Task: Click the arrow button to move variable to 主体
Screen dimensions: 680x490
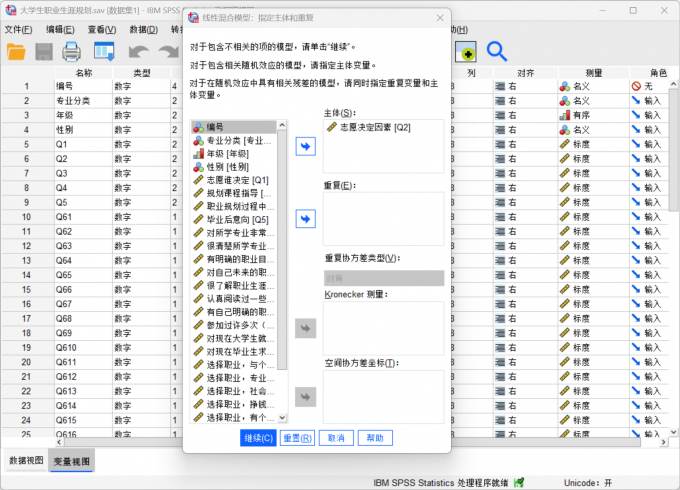Action: click(305, 147)
